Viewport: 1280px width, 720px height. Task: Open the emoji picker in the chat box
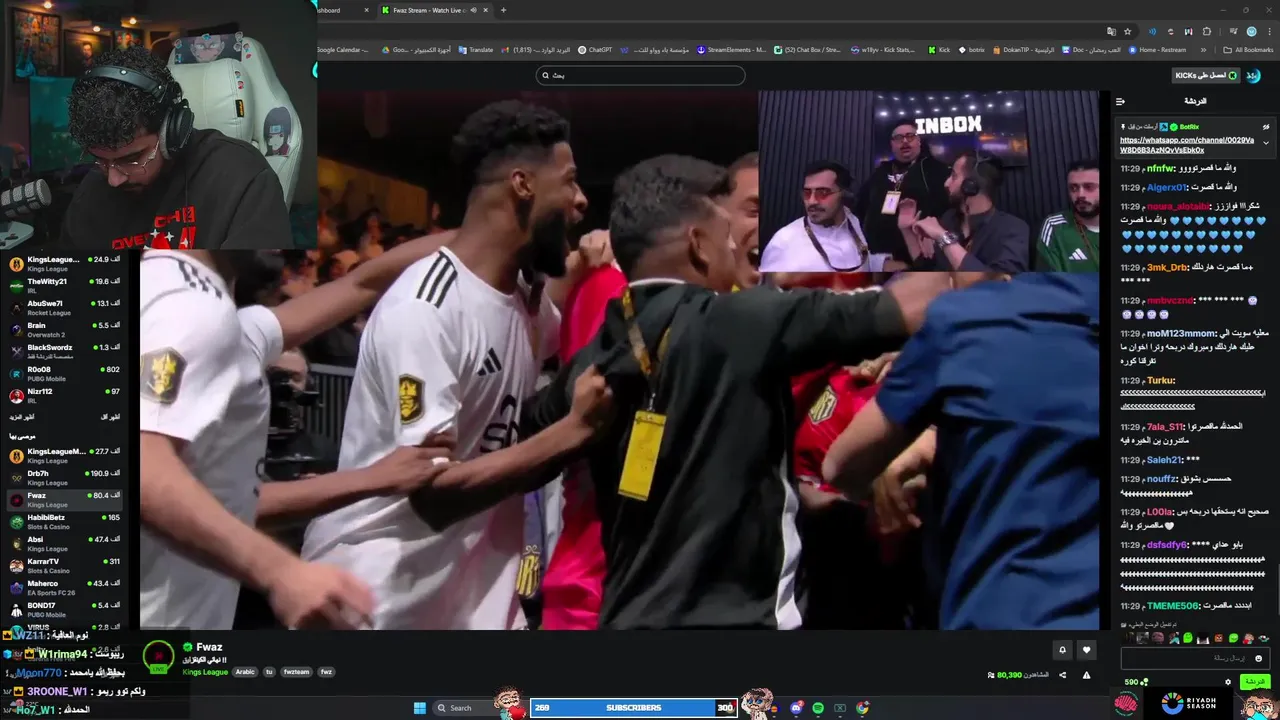(1258, 658)
